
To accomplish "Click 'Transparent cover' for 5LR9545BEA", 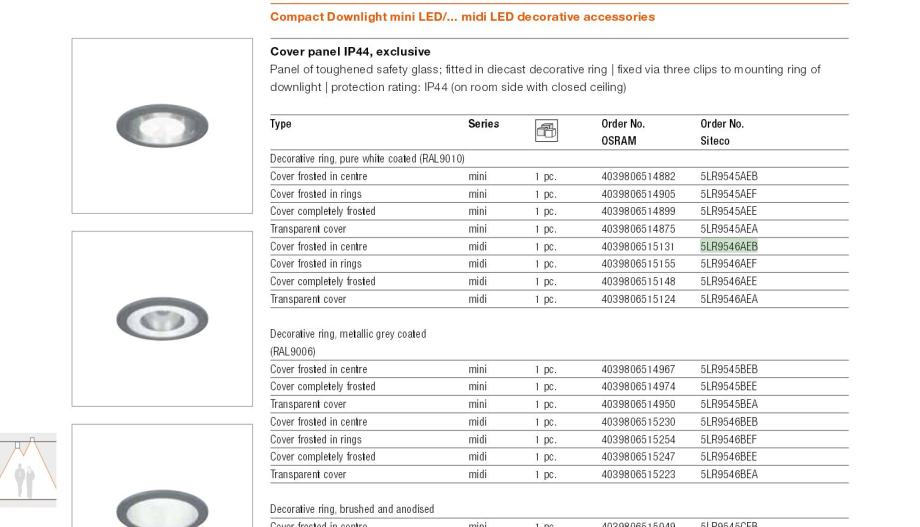I will tap(308, 404).
